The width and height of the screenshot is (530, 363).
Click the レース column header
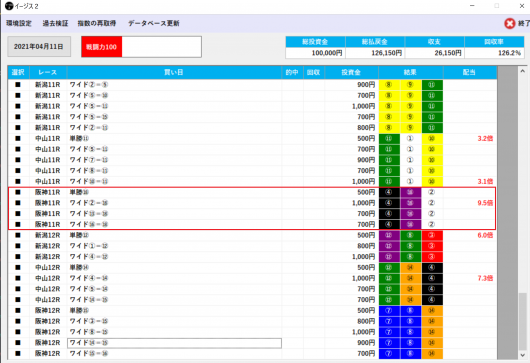pyautogui.click(x=48, y=72)
